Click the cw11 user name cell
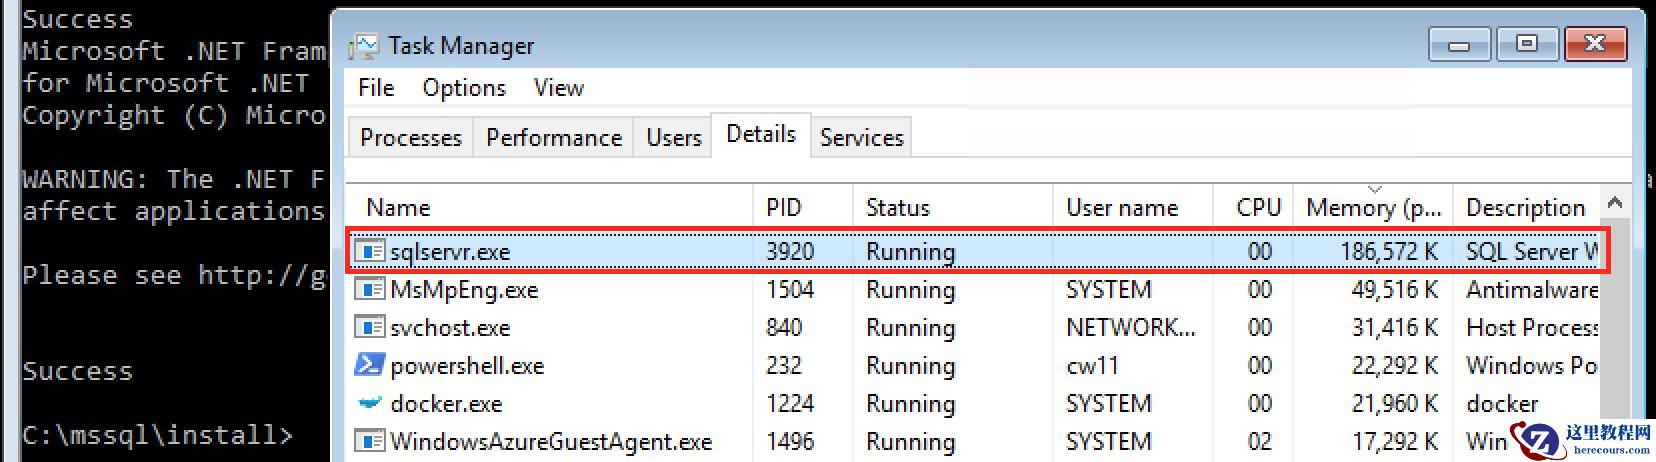1656x462 pixels. tap(1092, 366)
